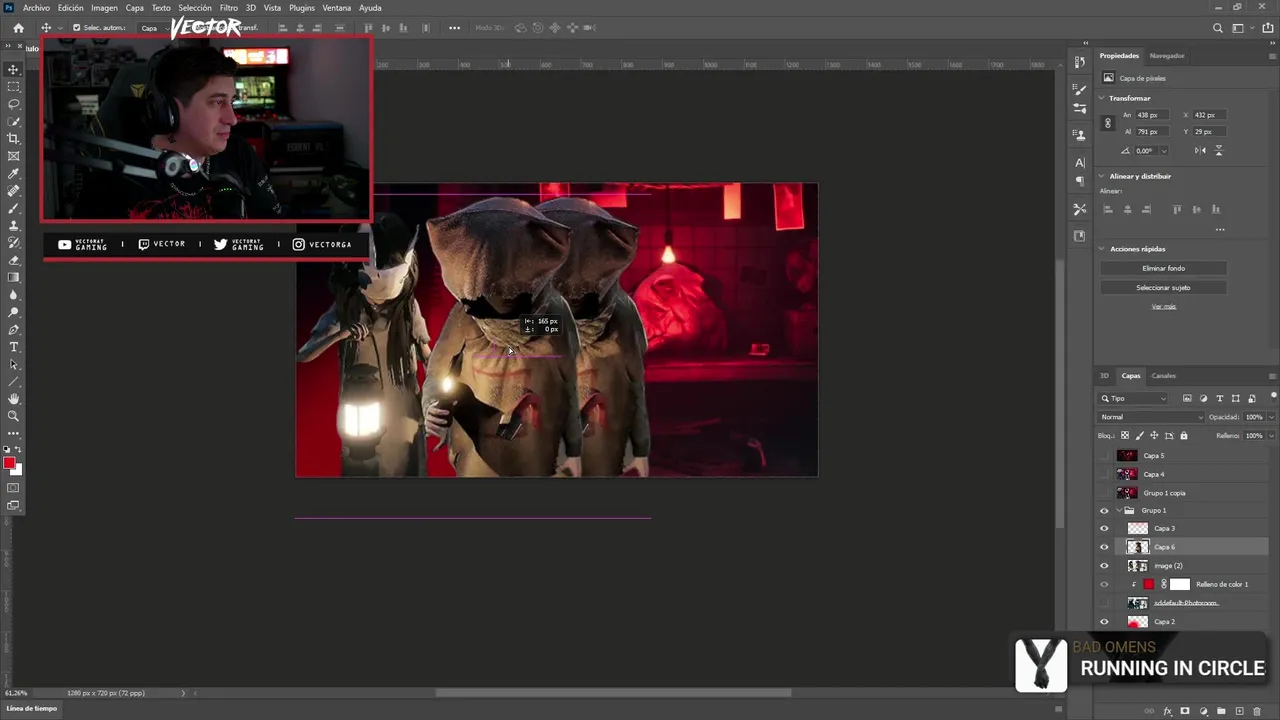
Task: Select the Clone Stamp tool
Action: [x=14, y=226]
